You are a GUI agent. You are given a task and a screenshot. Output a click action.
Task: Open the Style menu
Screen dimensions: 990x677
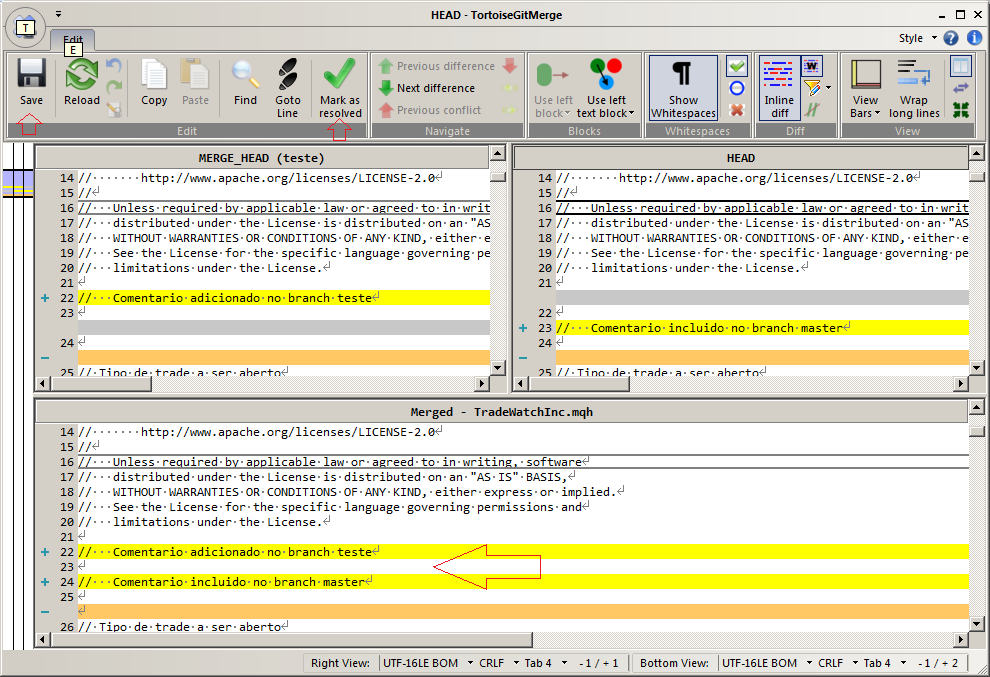[917, 38]
